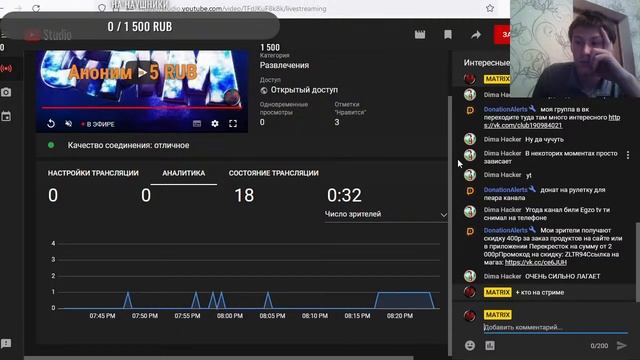Screen dimensions: 640x360
Task: Open the feedback icon in sidebar bottom
Action: coord(6,343)
